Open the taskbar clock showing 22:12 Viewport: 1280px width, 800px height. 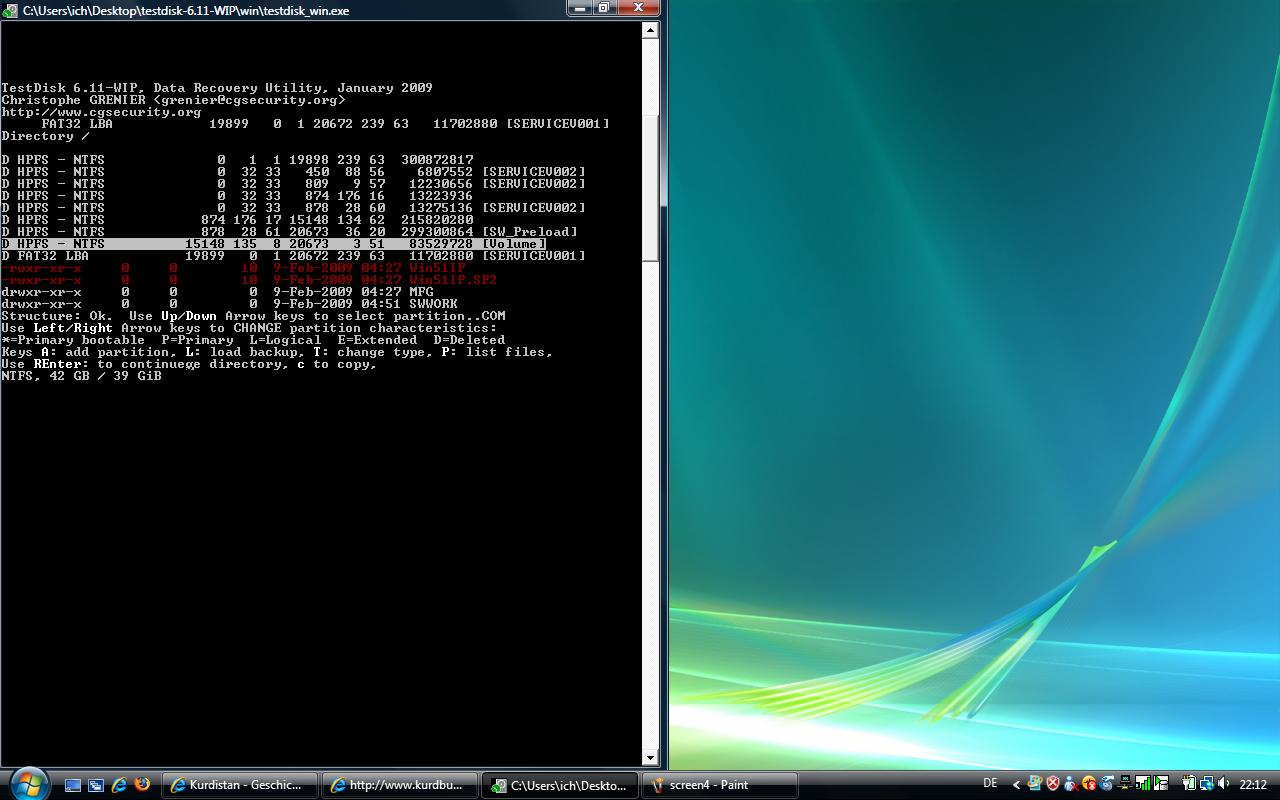1252,785
